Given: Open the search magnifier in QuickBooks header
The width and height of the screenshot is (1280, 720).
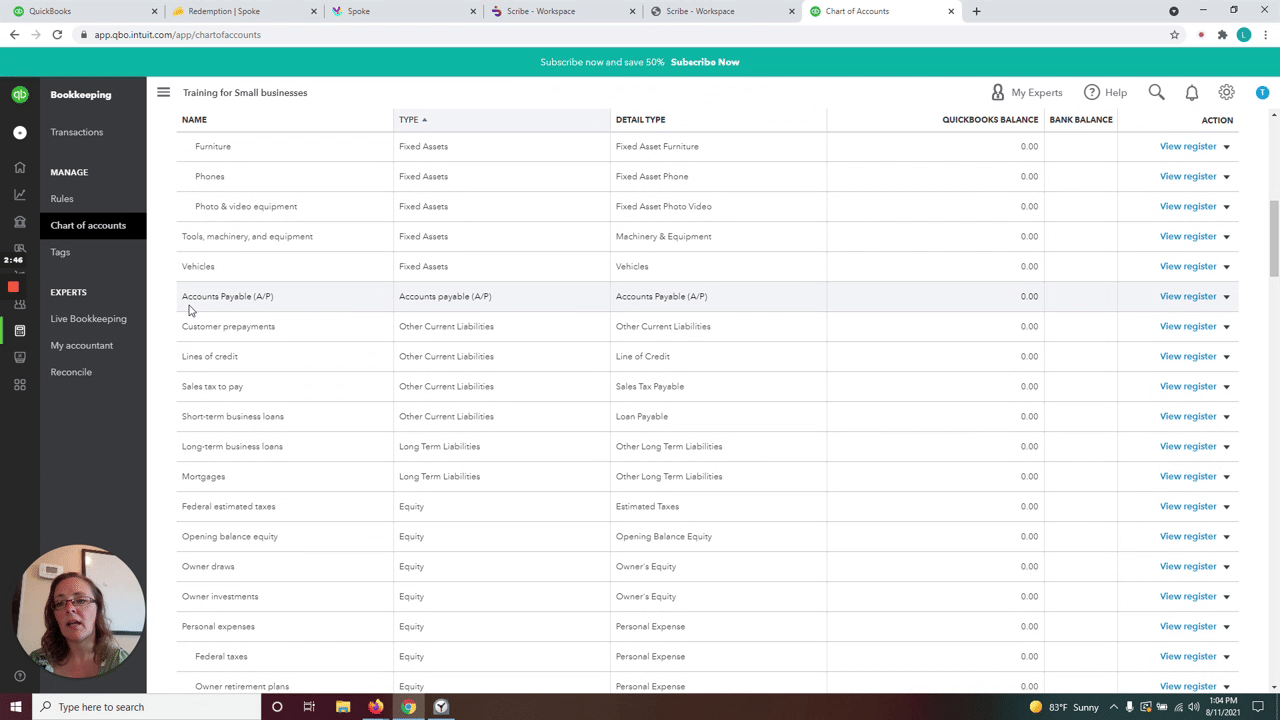Looking at the screenshot, I should [1156, 92].
